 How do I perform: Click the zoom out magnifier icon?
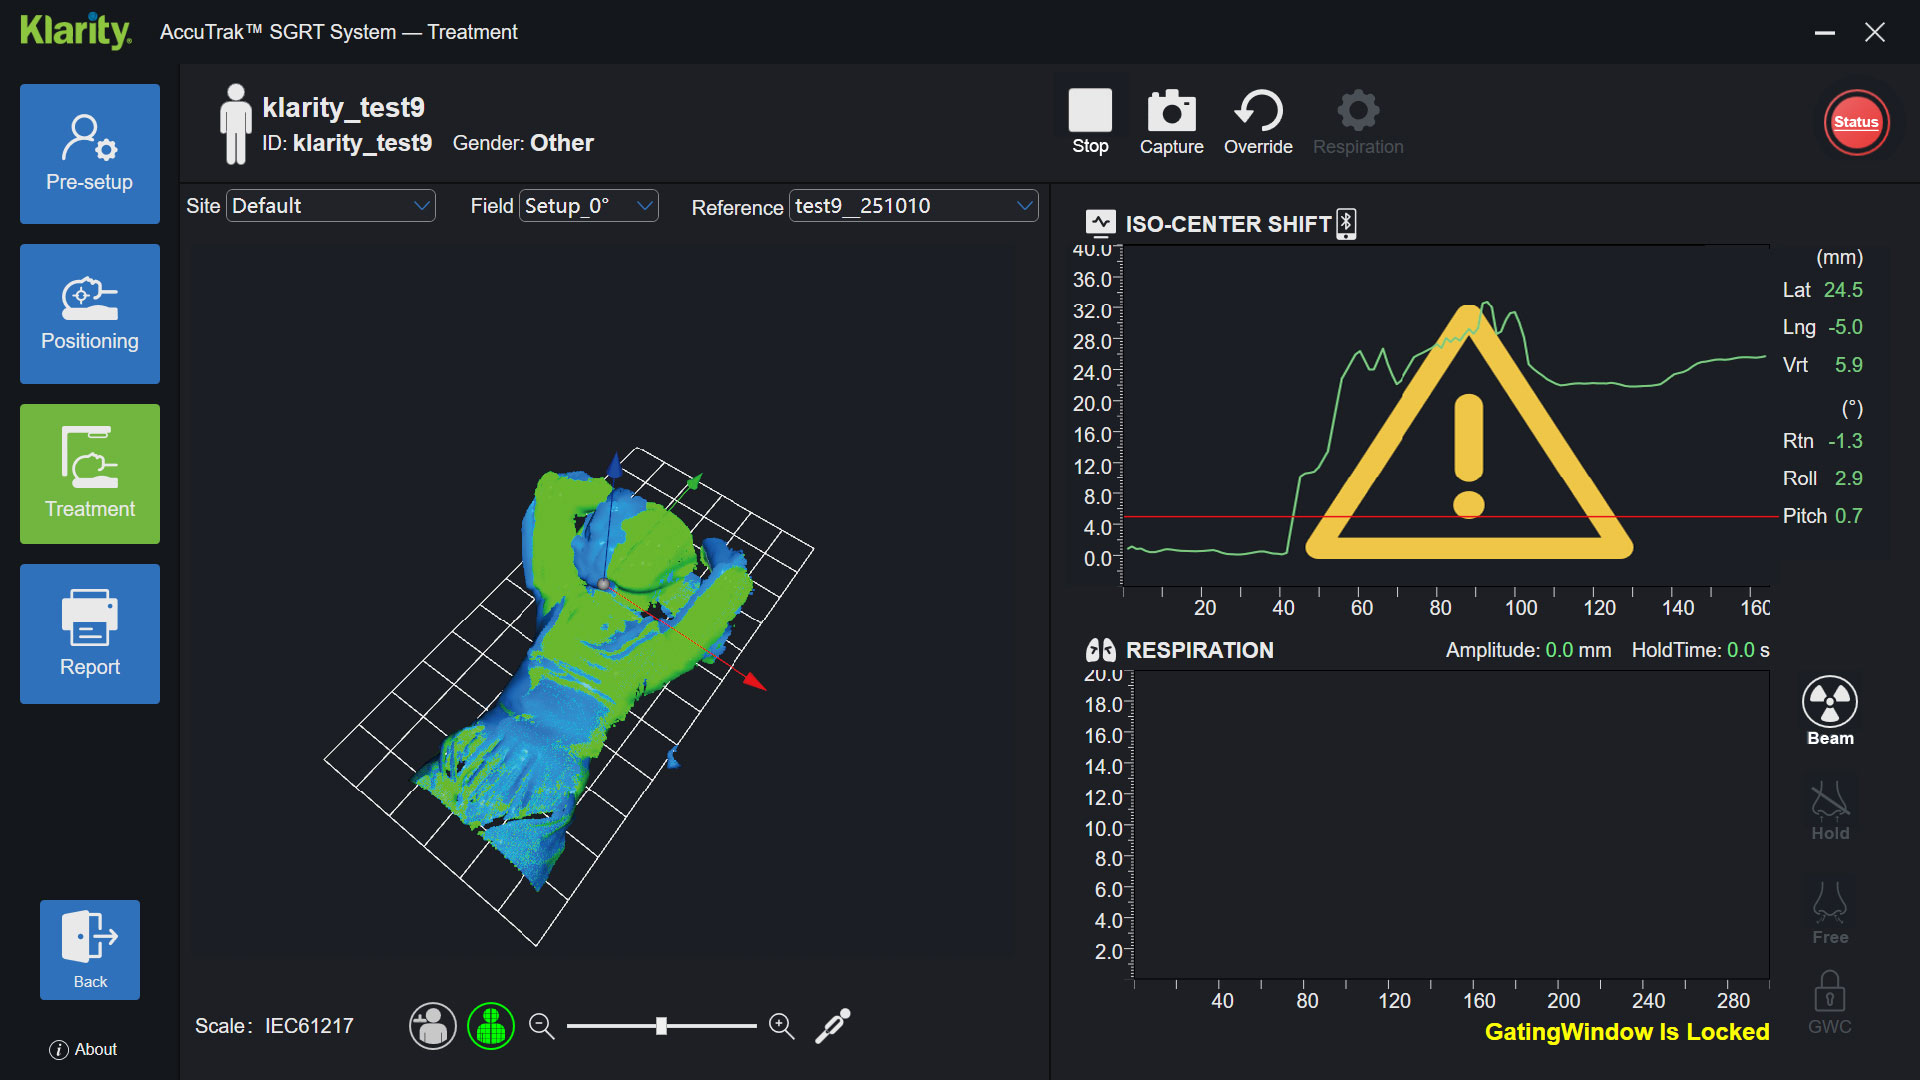click(x=541, y=1026)
